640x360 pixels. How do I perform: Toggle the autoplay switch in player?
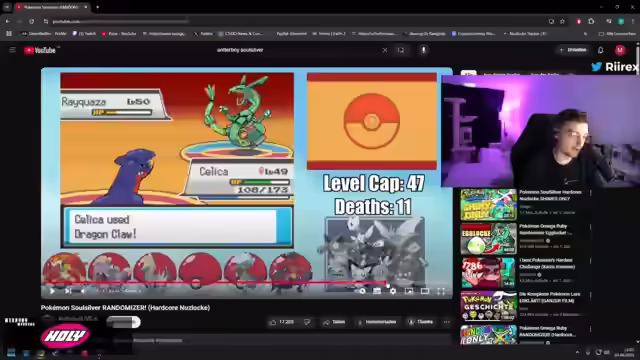362,291
